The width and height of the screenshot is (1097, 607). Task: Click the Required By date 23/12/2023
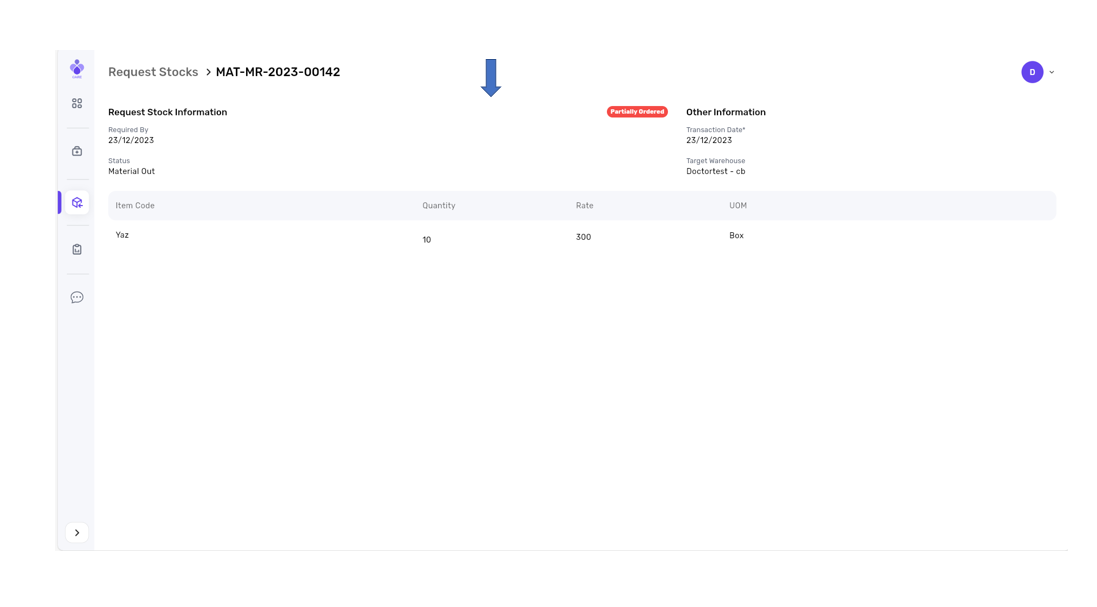131,141
